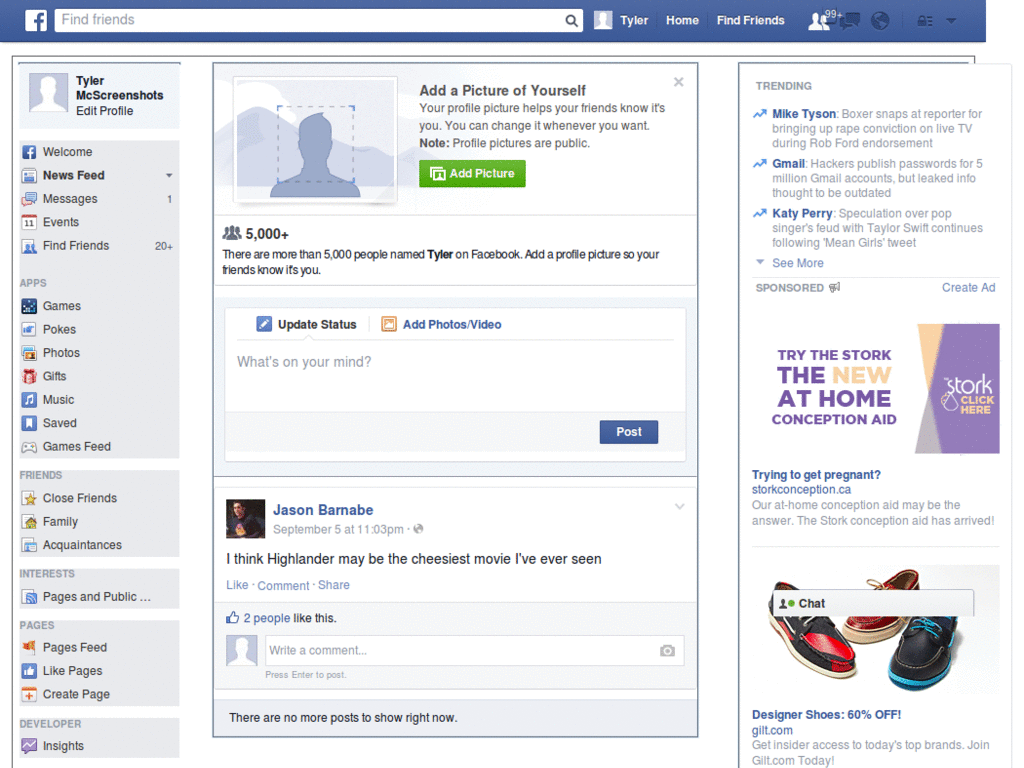The height and width of the screenshot is (768, 1024).
Task: Open the Family list icon
Action: (29, 522)
